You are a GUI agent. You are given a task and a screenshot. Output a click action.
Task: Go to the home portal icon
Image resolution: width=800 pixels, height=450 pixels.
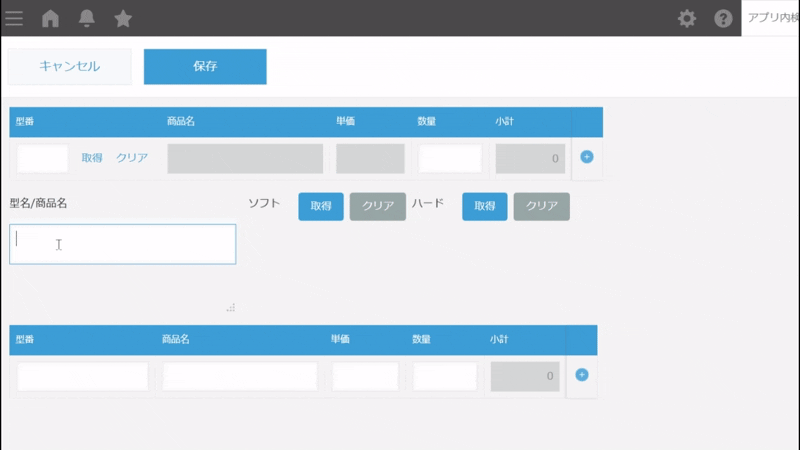50,18
